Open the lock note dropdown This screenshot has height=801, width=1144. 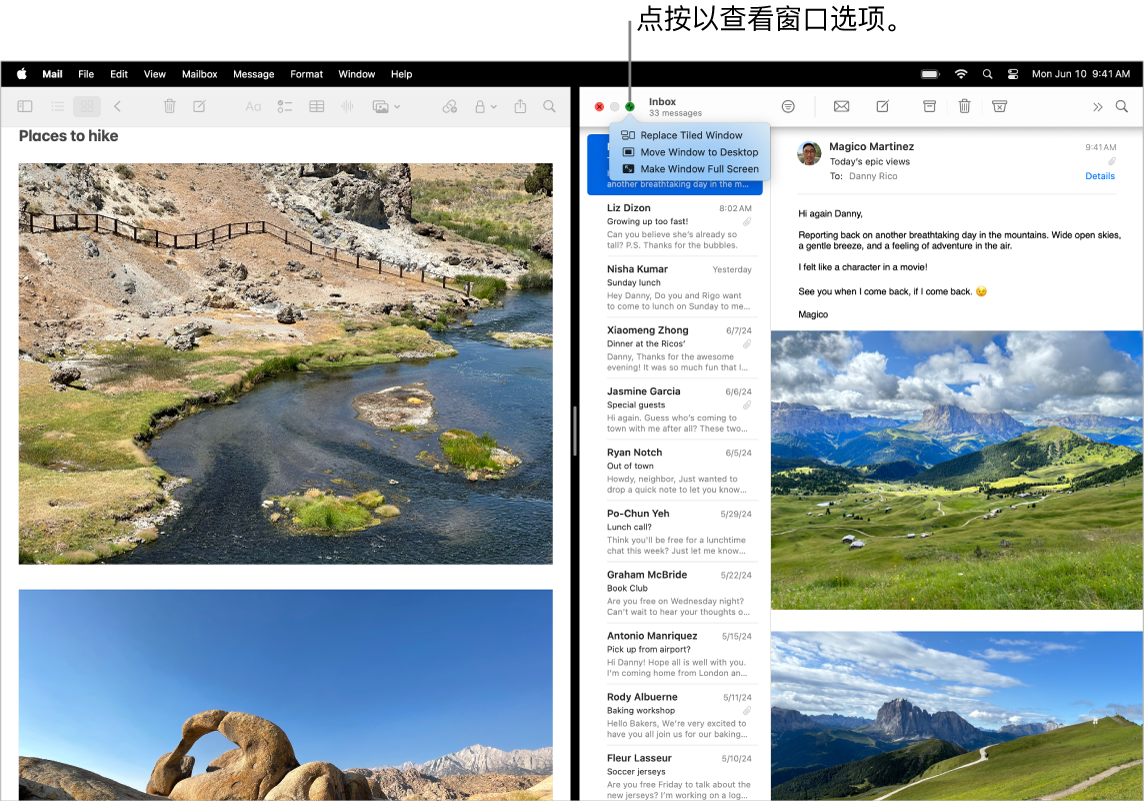485,106
